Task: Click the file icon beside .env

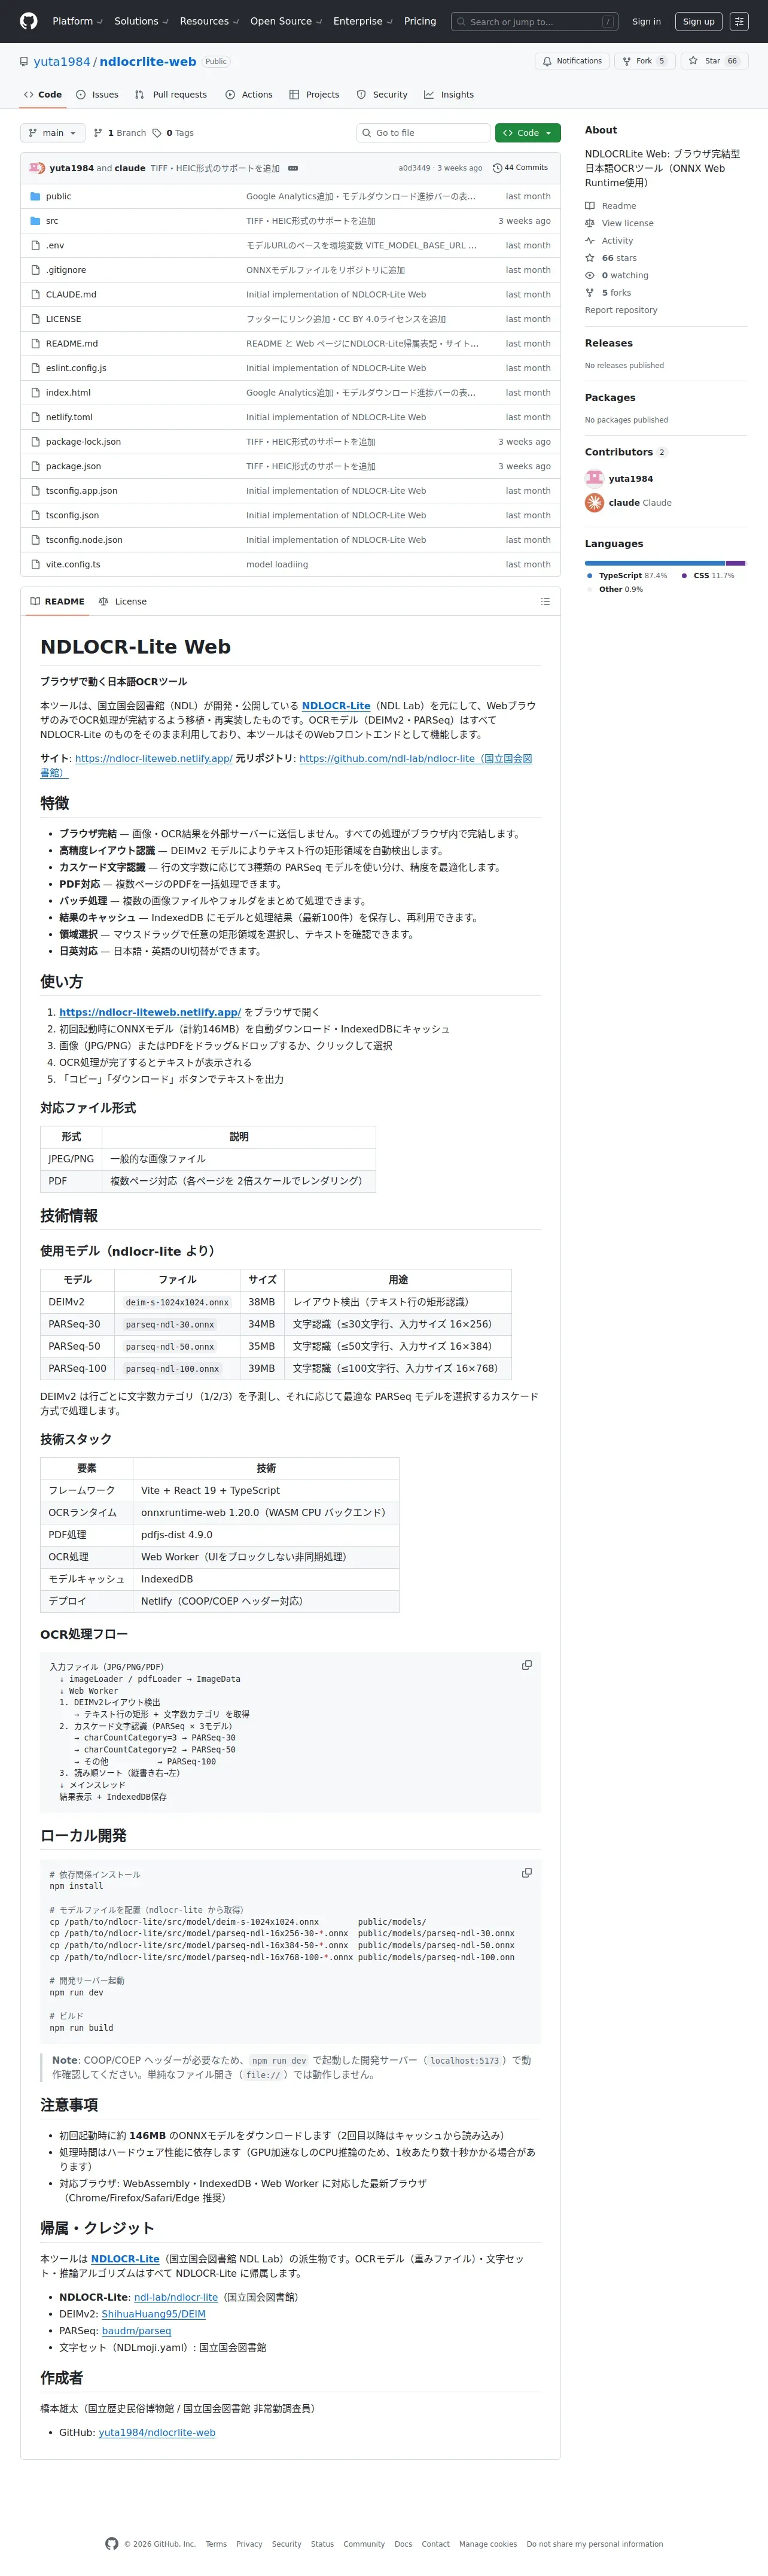Action: point(35,245)
